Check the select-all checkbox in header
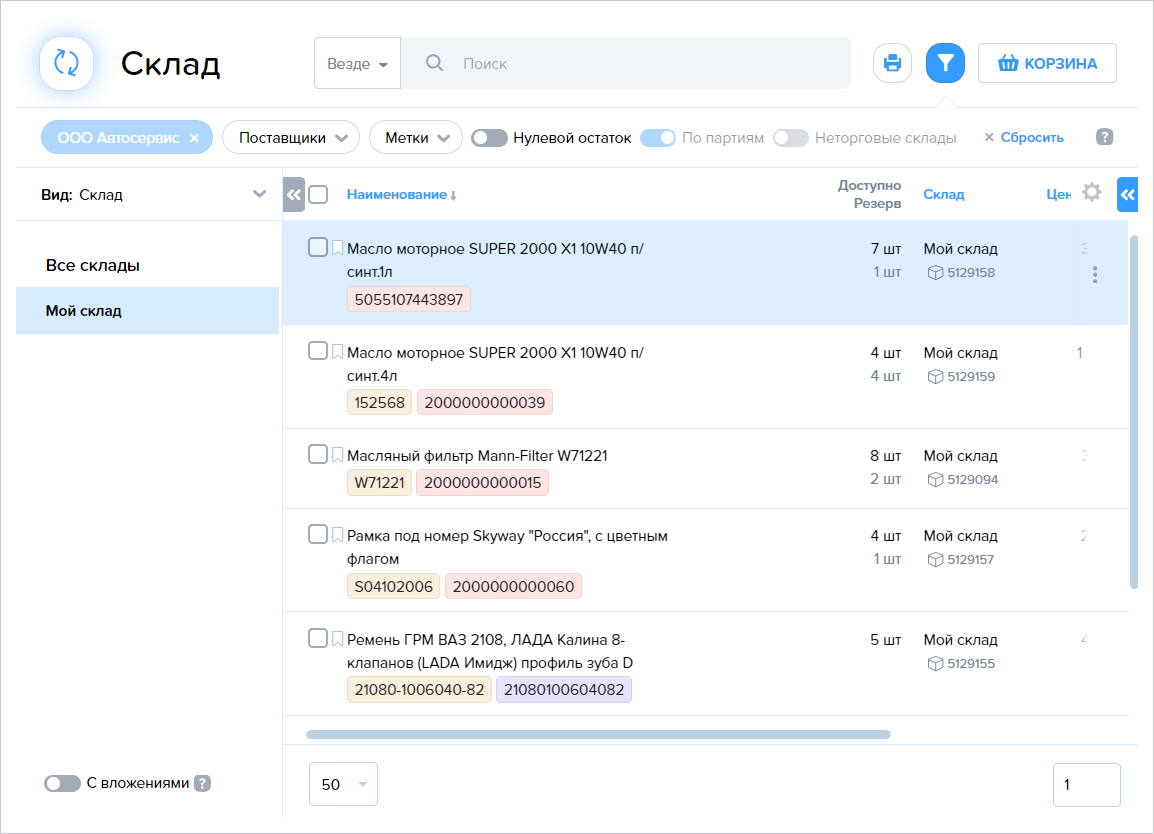 tap(318, 194)
